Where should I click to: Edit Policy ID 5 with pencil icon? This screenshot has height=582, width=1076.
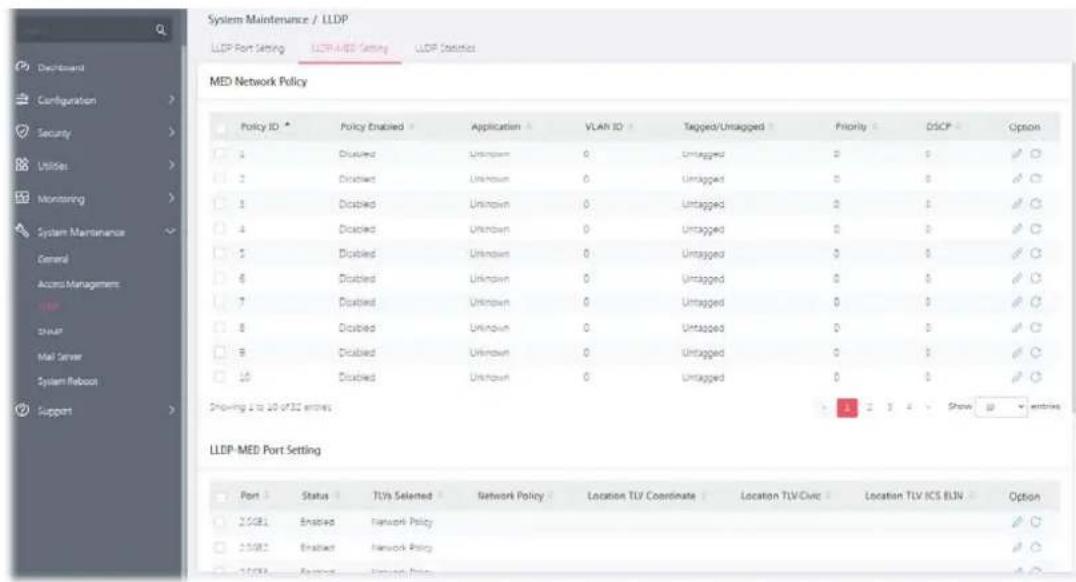tap(1017, 253)
